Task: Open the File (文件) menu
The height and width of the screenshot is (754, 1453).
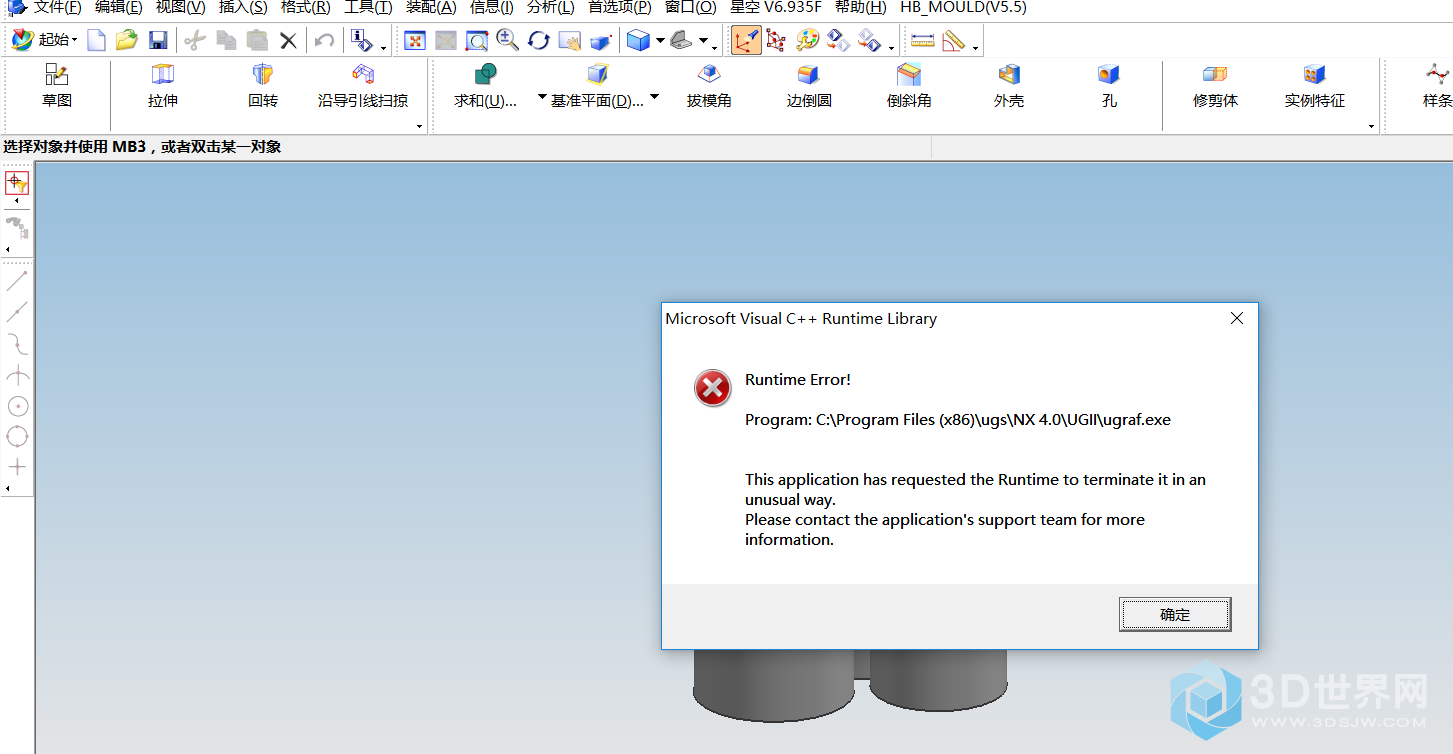Action: (x=57, y=8)
